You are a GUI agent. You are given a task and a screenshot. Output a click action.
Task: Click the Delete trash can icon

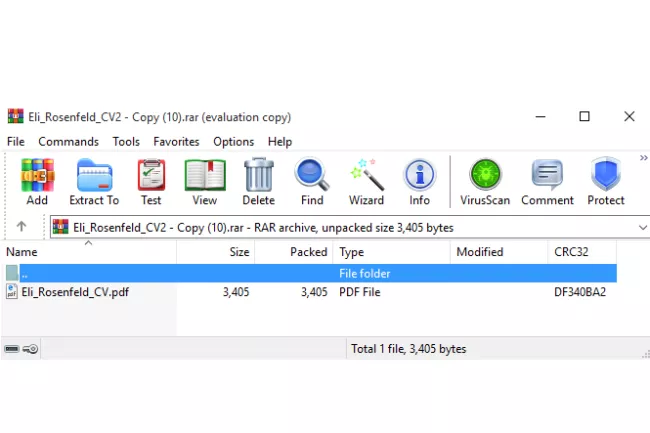point(259,175)
